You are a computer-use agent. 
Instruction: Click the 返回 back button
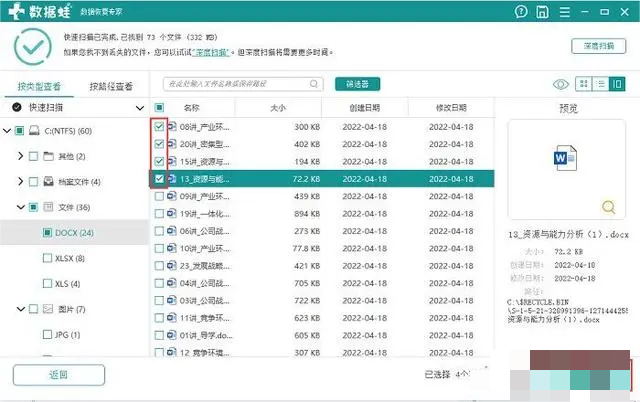point(59,375)
